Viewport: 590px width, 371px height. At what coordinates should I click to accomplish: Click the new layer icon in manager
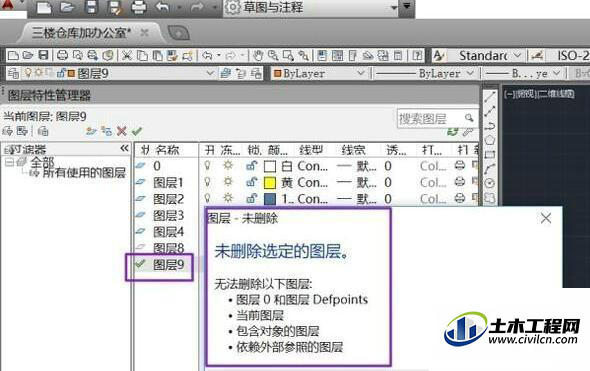[x=91, y=131]
